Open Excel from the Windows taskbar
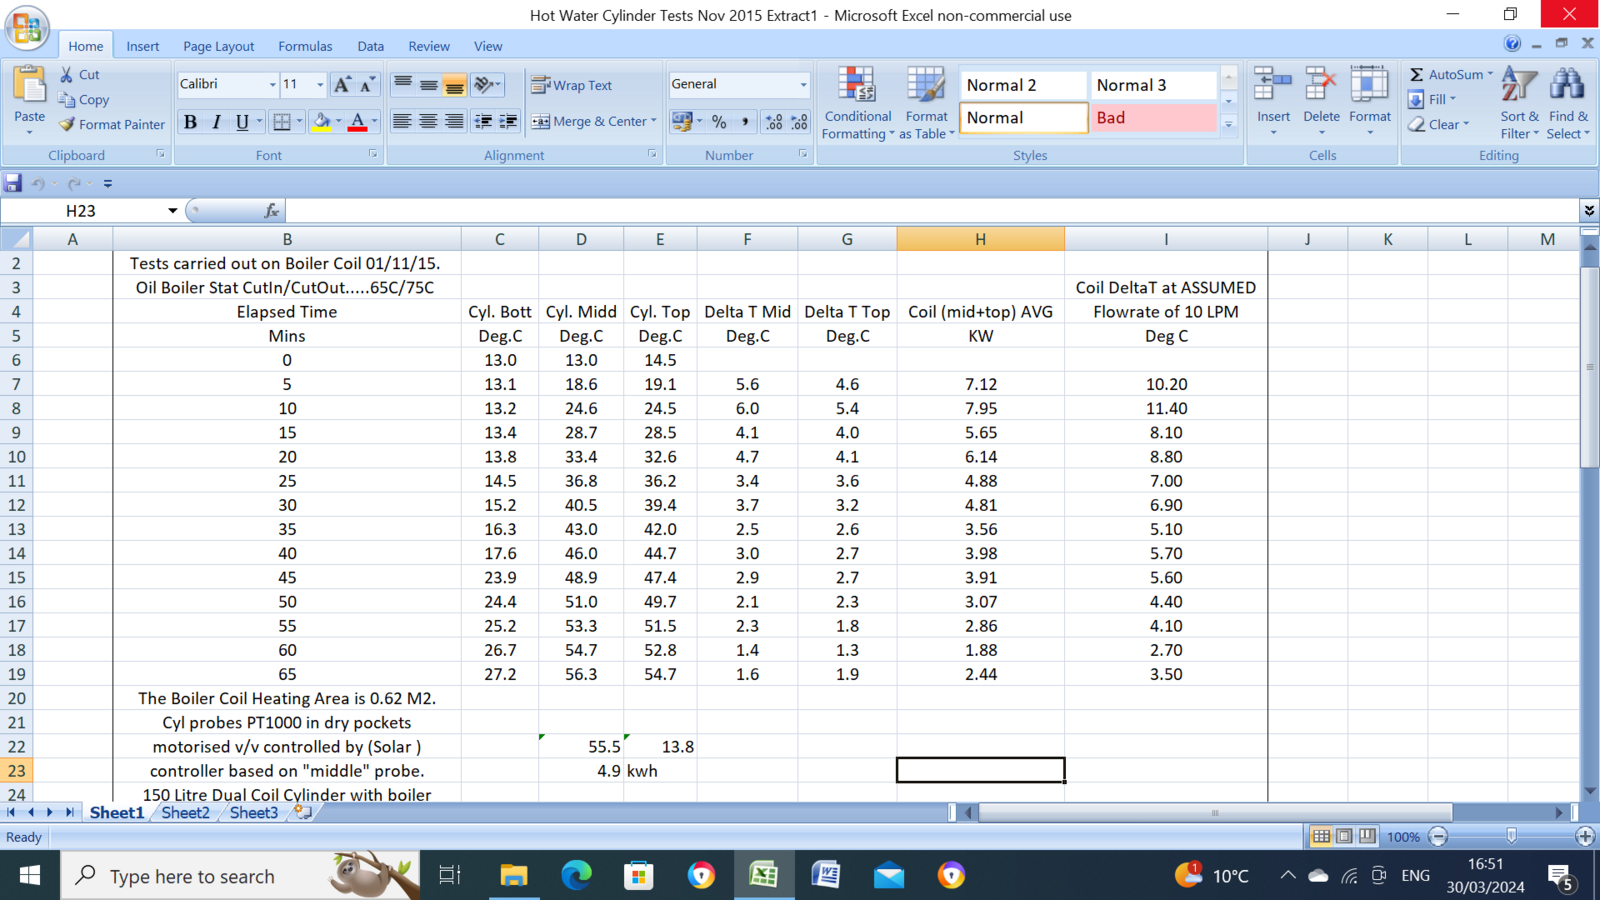This screenshot has height=900, width=1600. point(764,876)
